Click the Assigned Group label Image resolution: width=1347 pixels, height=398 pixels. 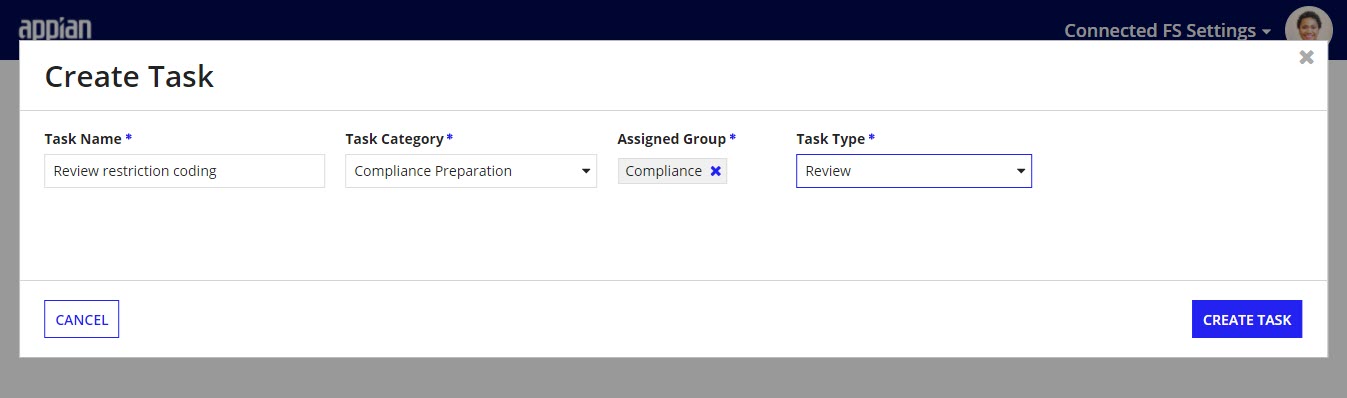pyautogui.click(x=672, y=139)
